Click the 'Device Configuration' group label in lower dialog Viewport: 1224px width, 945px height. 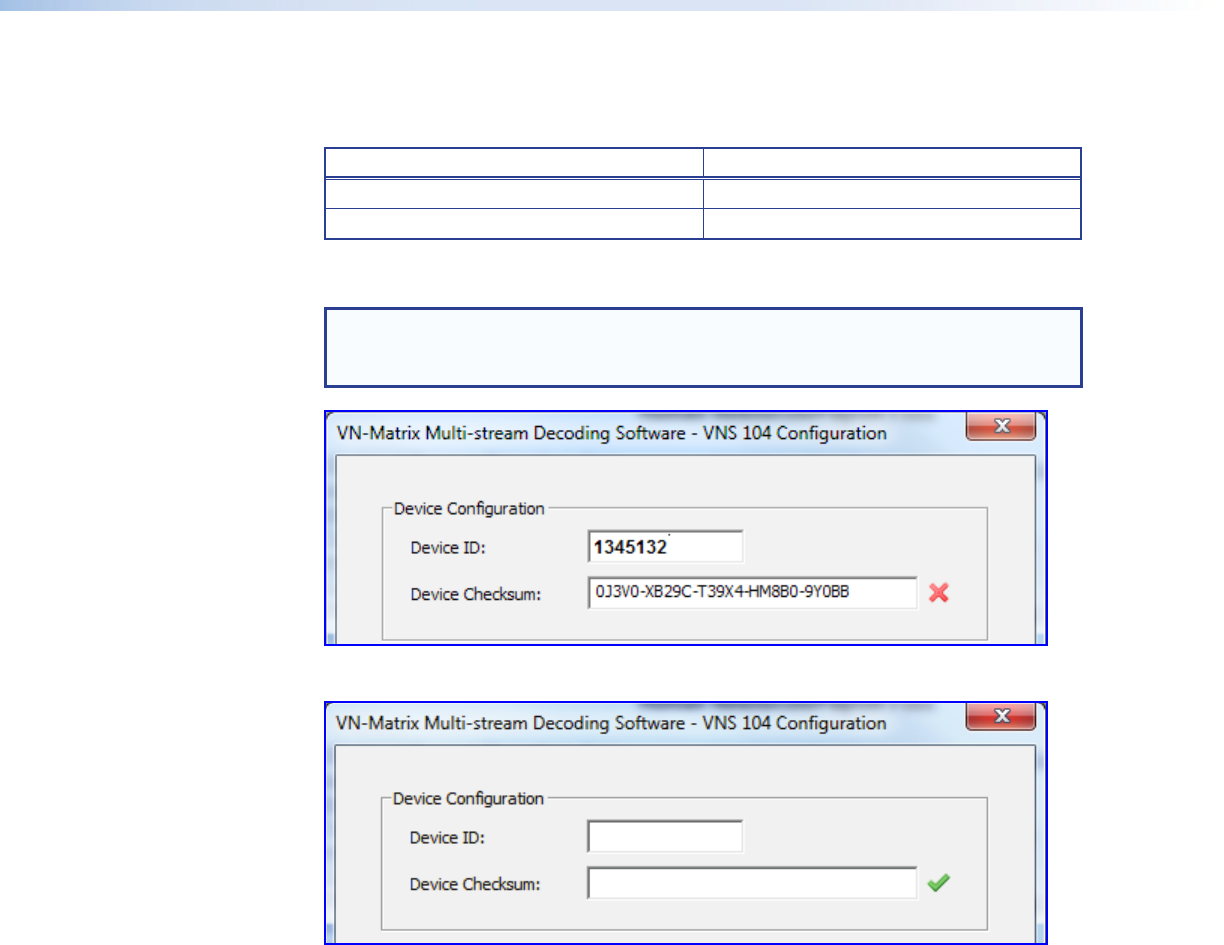[x=469, y=799]
